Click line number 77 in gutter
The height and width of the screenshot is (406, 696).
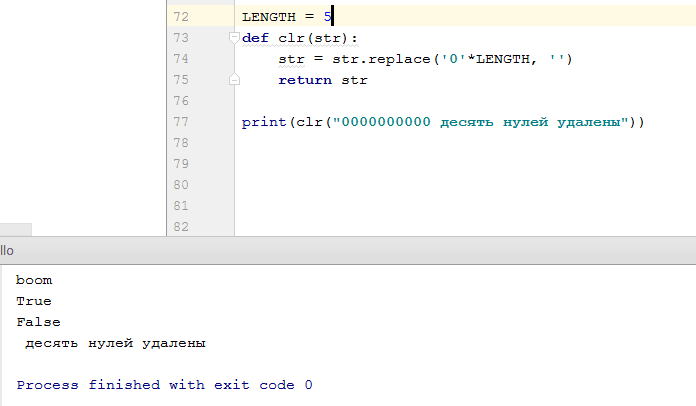pos(181,122)
